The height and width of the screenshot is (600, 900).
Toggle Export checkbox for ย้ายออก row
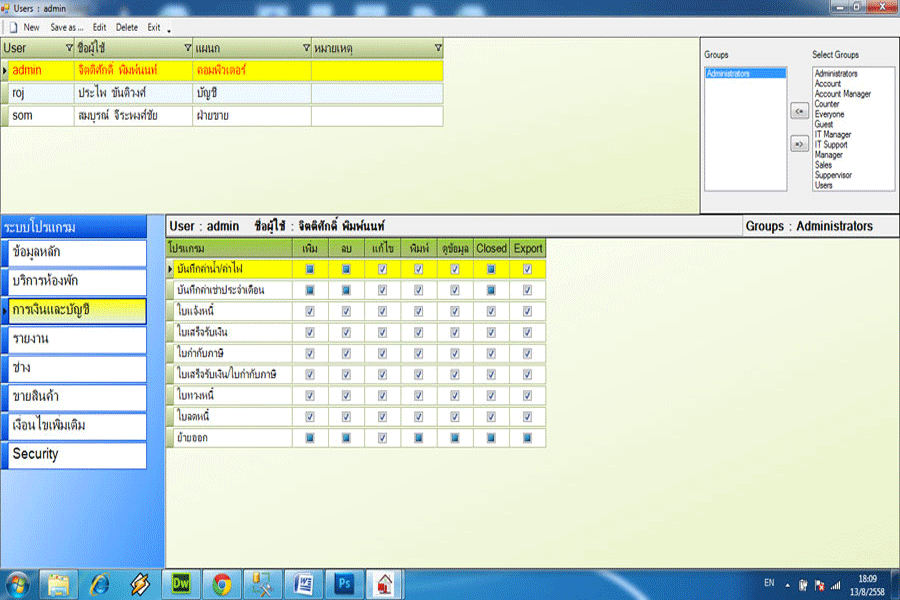pos(527,437)
